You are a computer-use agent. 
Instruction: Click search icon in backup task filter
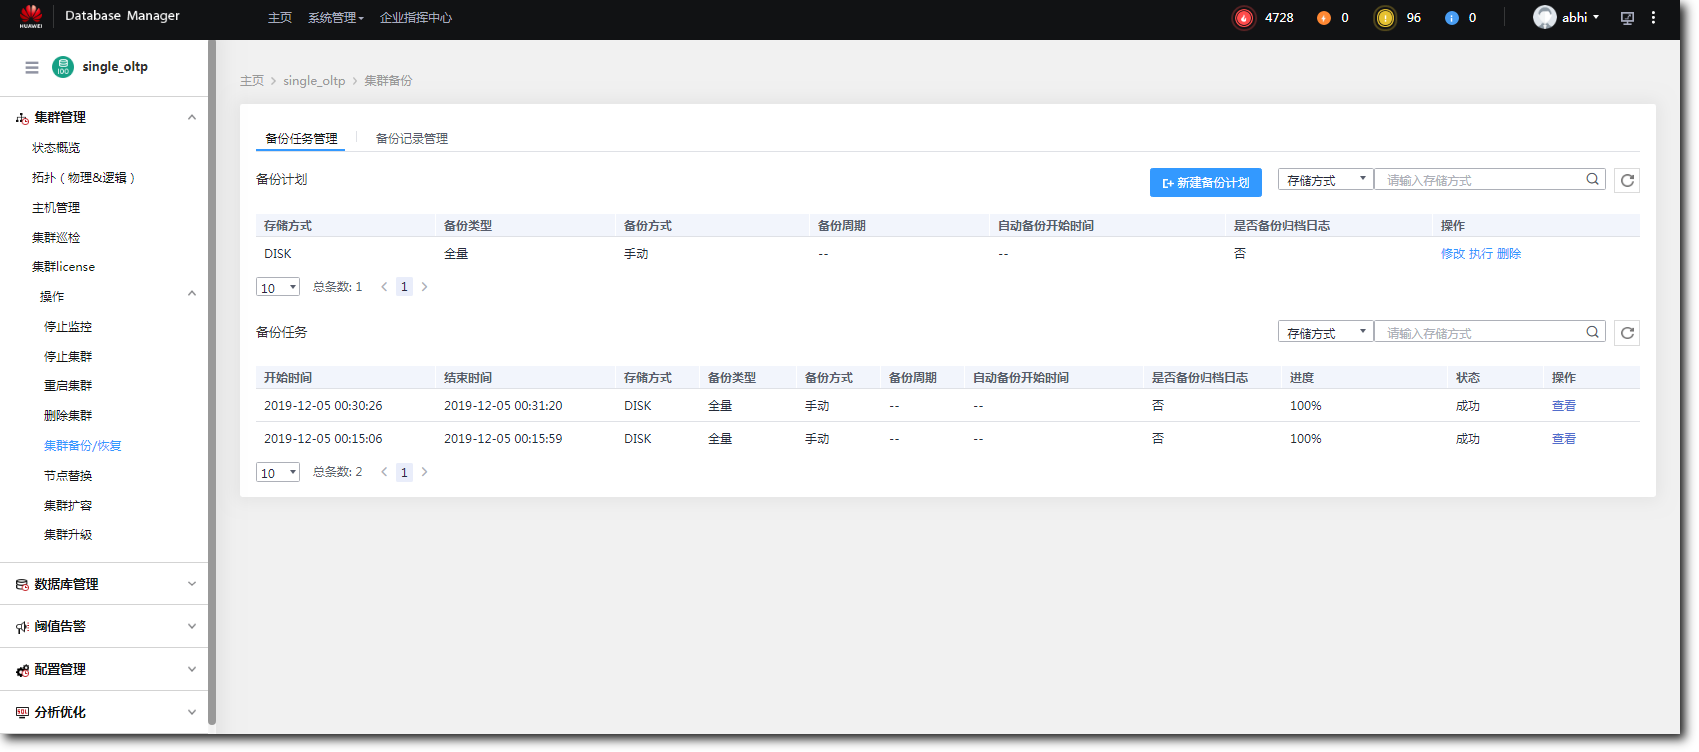pyautogui.click(x=1592, y=332)
